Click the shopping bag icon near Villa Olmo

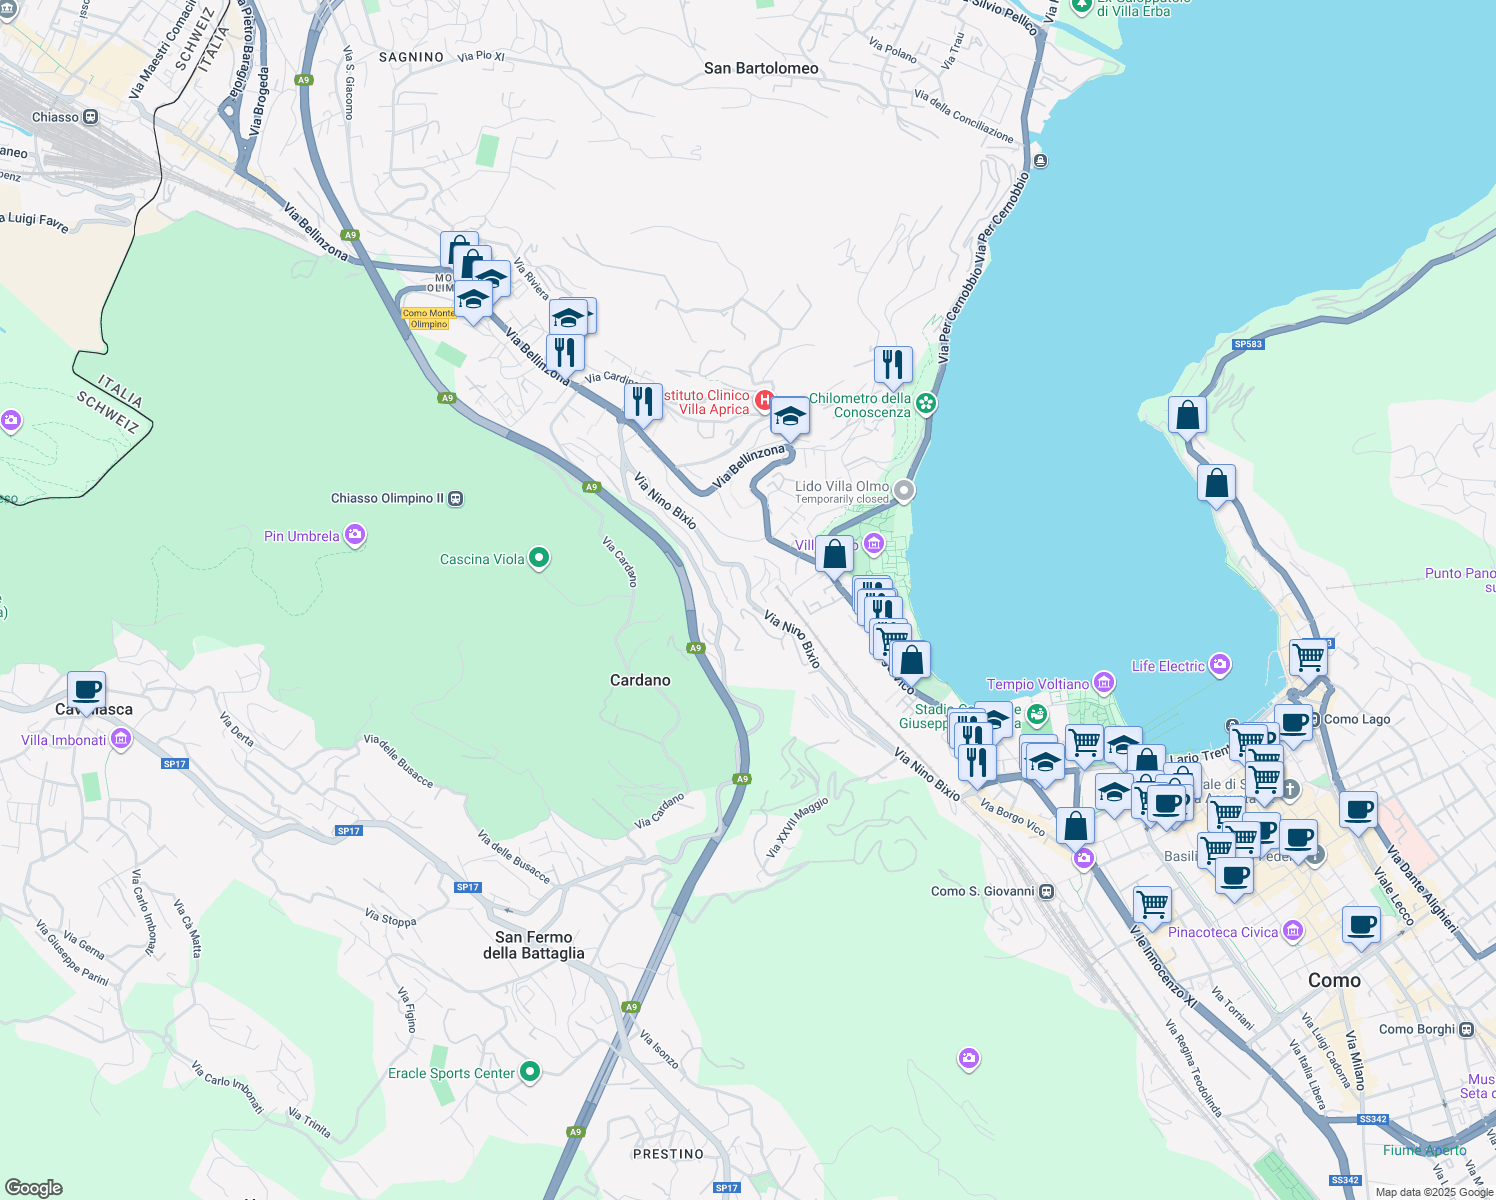tap(834, 553)
